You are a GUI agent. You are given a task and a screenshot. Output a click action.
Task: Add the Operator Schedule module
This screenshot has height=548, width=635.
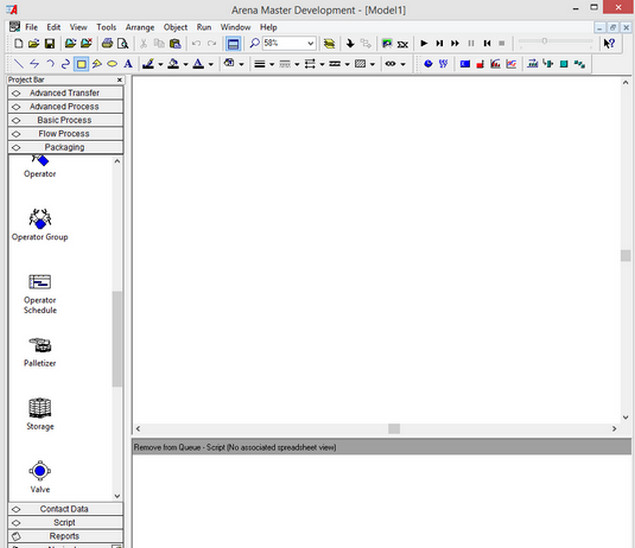click(40, 294)
